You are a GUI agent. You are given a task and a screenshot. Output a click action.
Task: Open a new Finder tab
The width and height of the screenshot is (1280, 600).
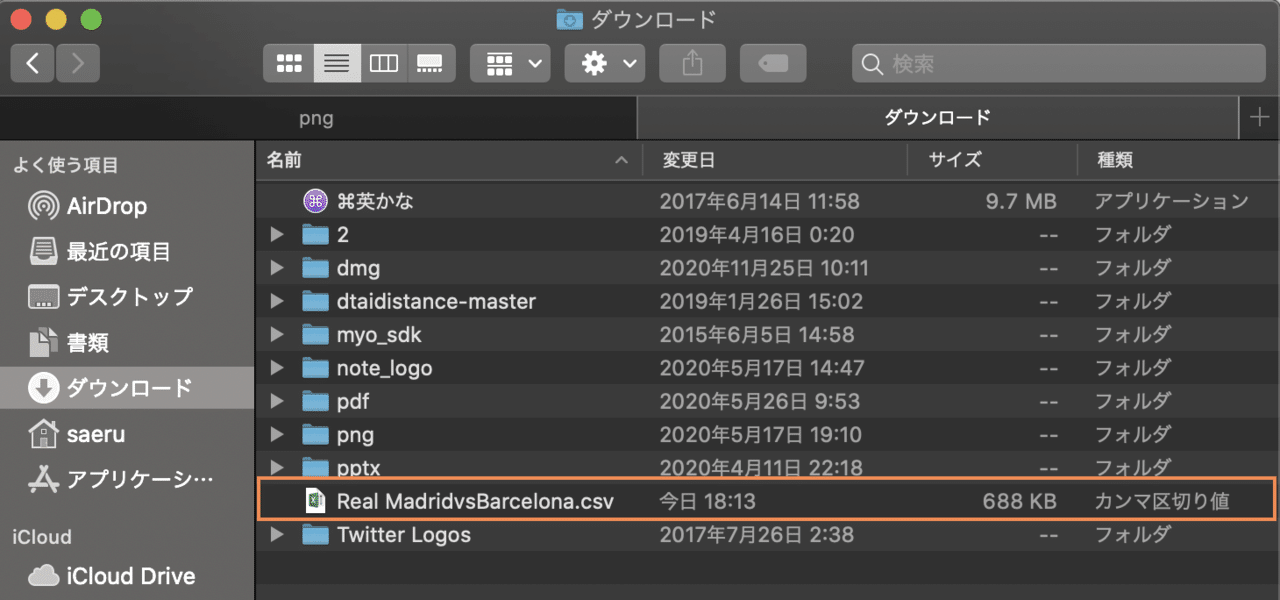[x=1261, y=117]
